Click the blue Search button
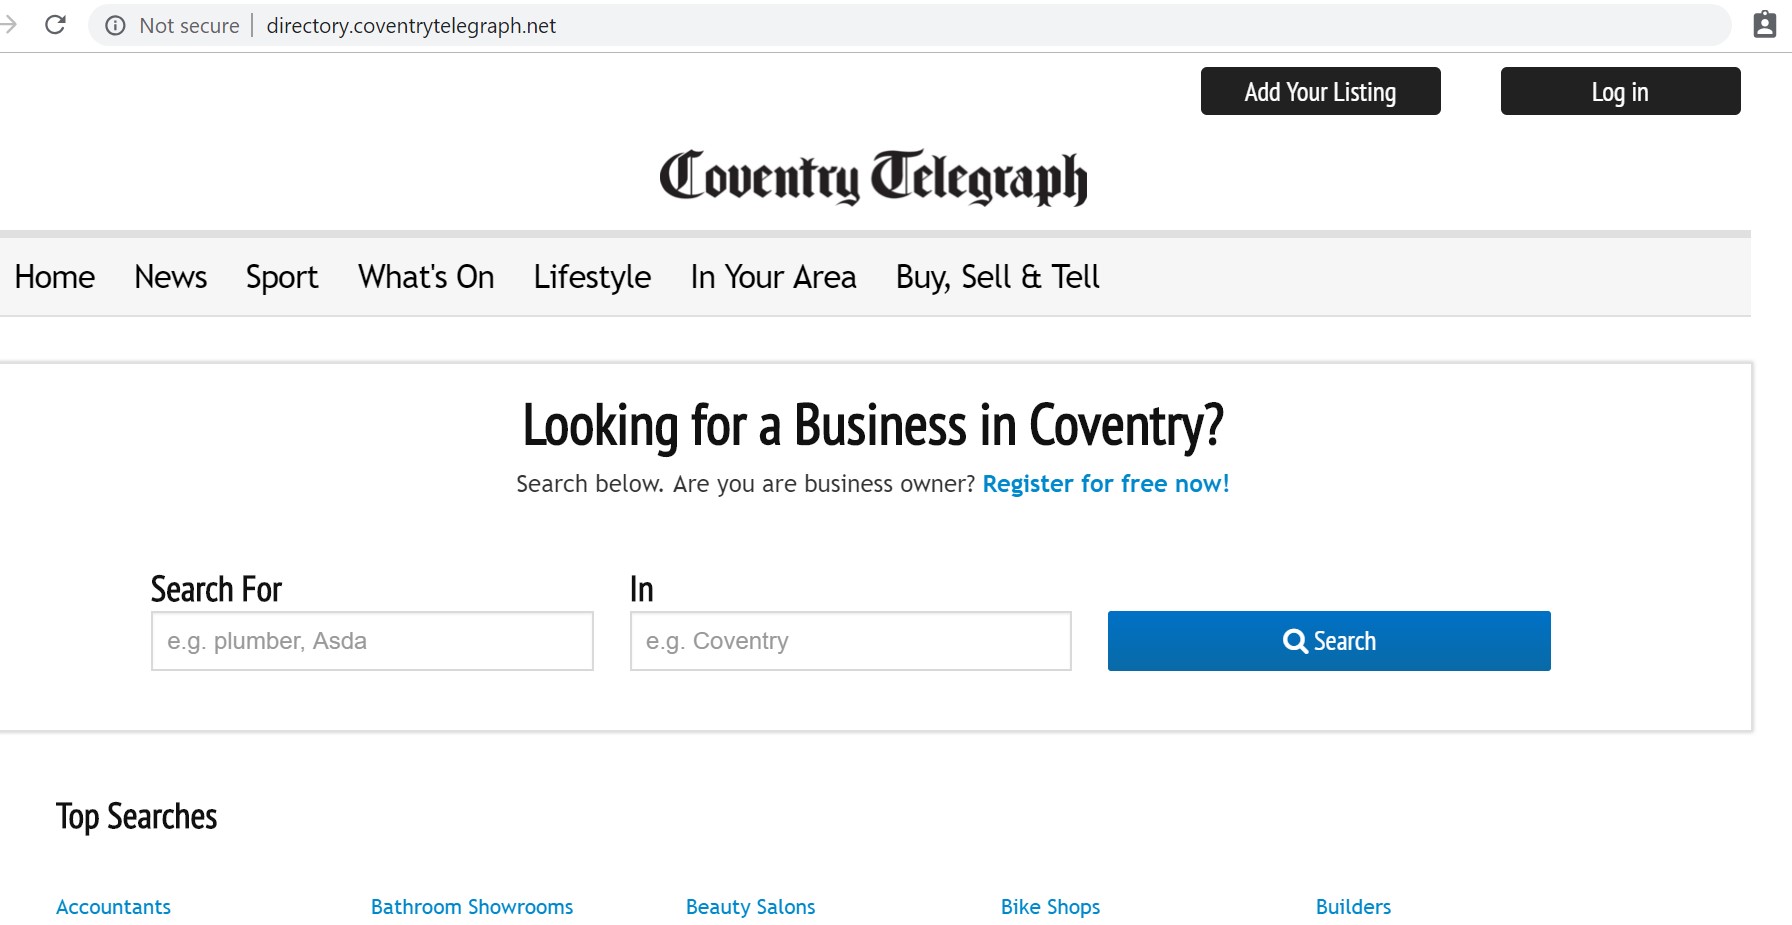1792x925 pixels. [1329, 641]
